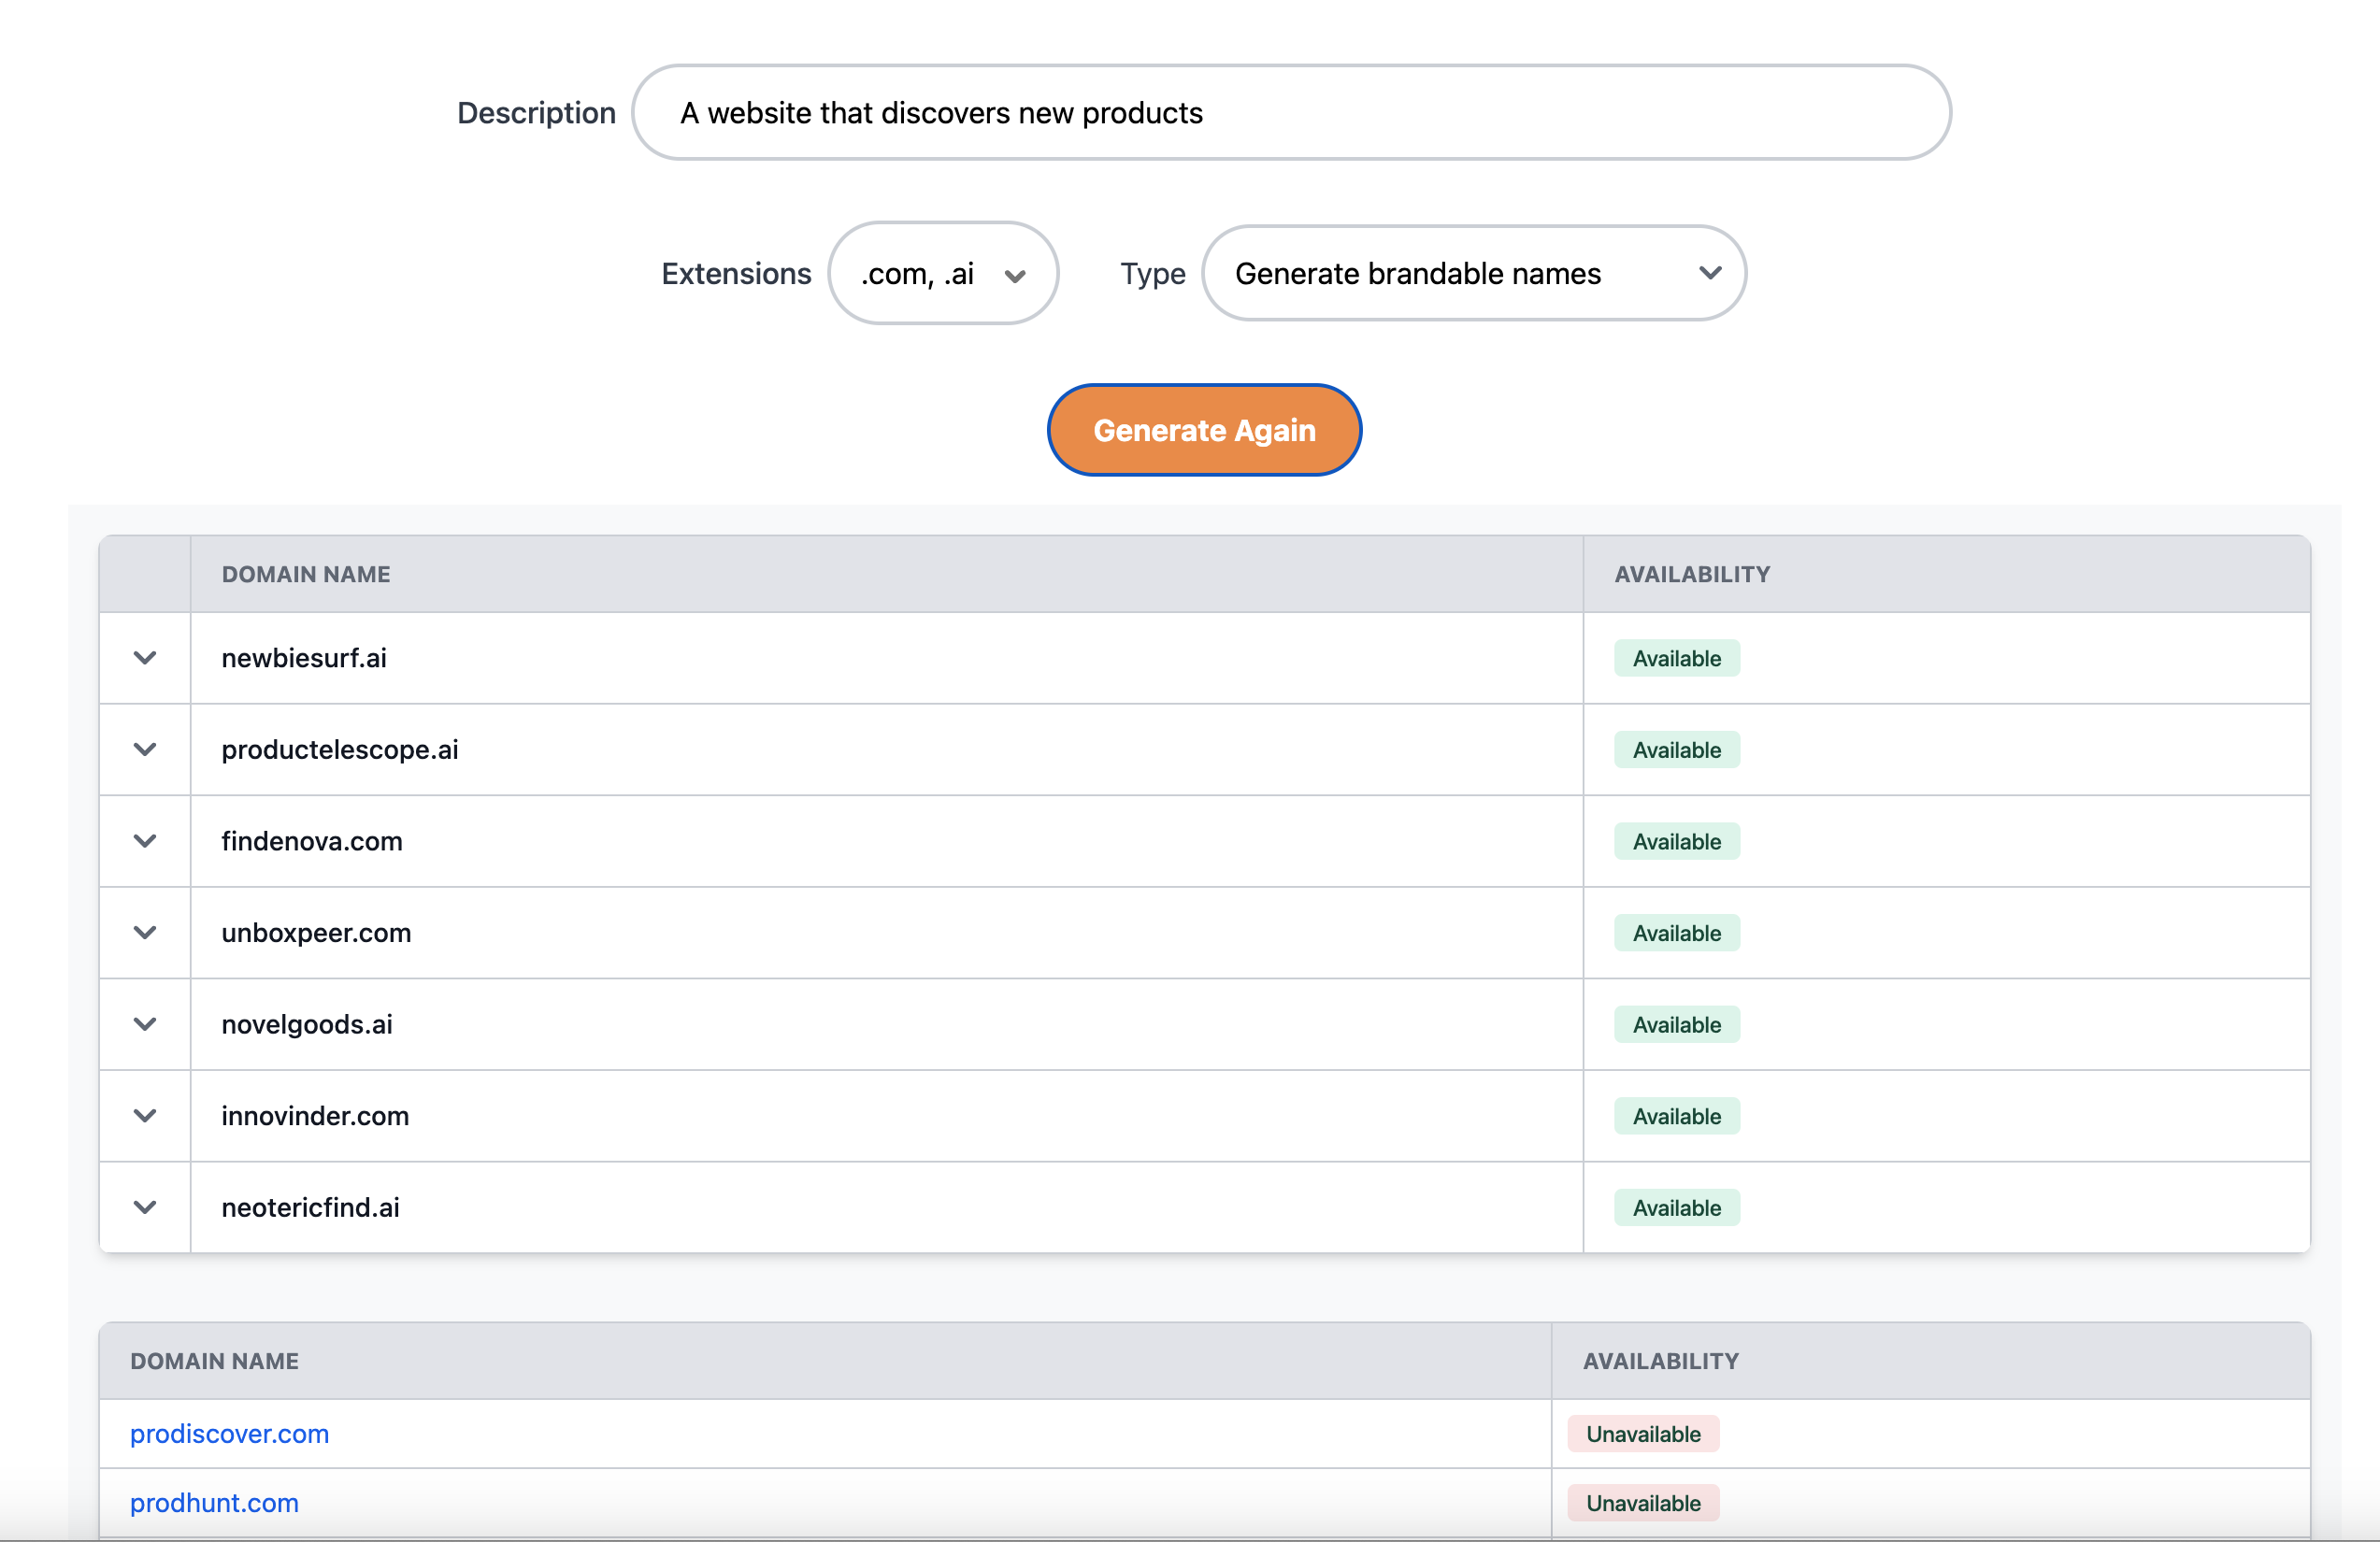The width and height of the screenshot is (2380, 1542).
Task: Expand the findenova.com row chevron
Action: point(145,841)
